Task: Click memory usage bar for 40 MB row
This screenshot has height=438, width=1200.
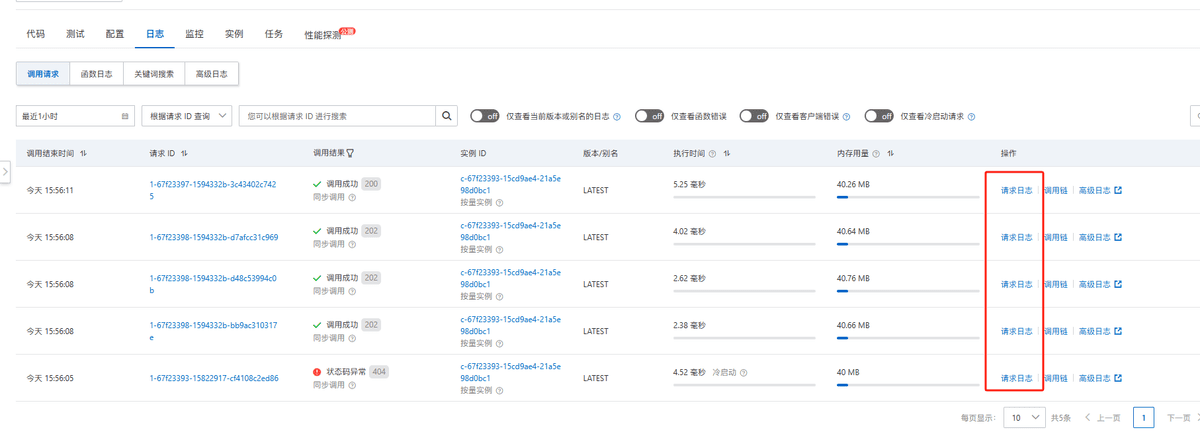Action: pos(907,385)
